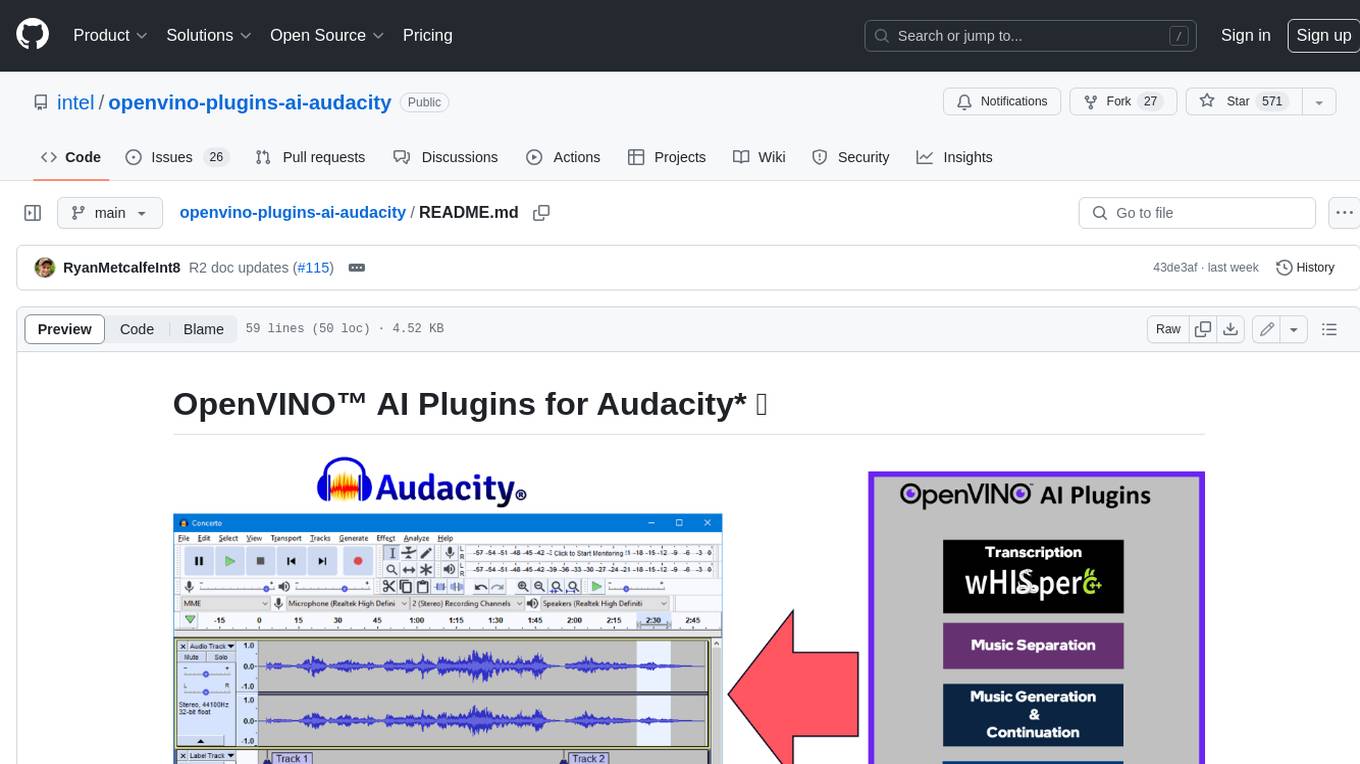Edit this file with pencil icon
This screenshot has height=764, width=1360.
1266,329
